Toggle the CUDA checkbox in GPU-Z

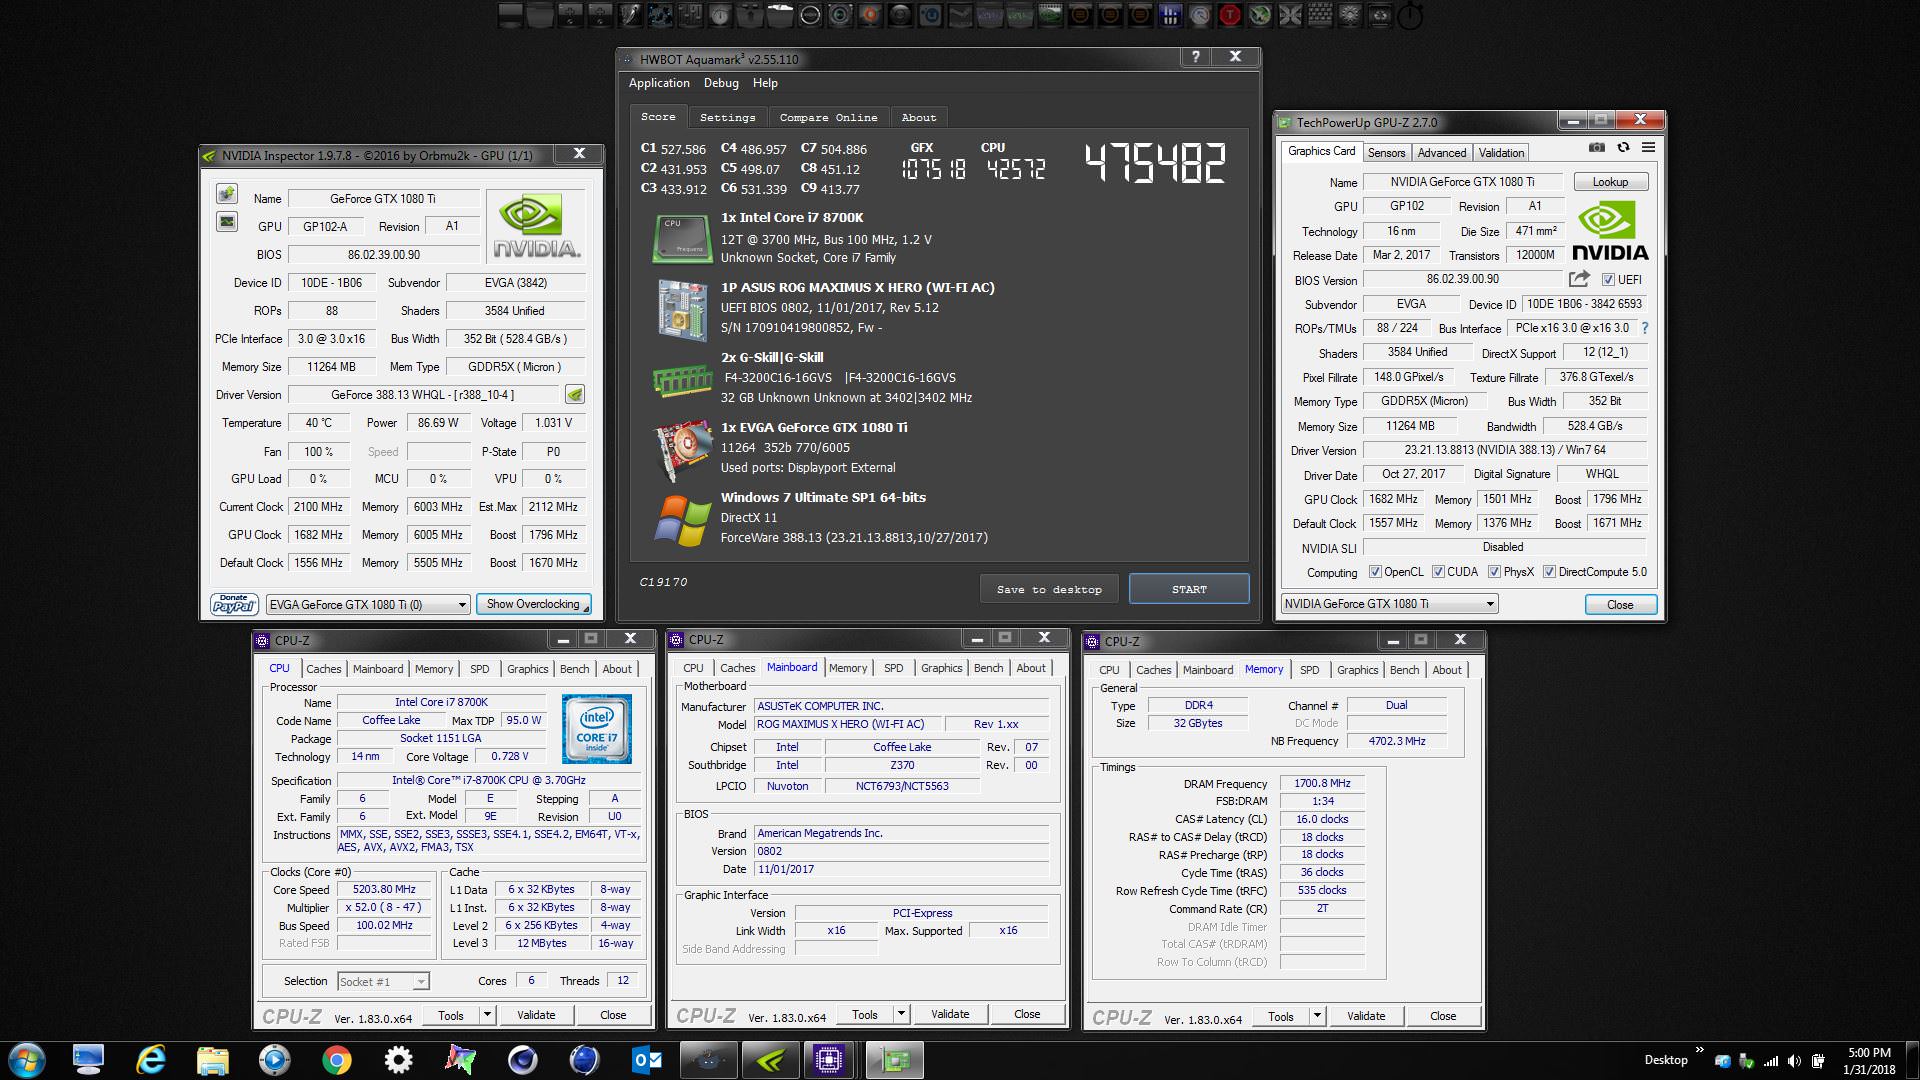click(1438, 572)
